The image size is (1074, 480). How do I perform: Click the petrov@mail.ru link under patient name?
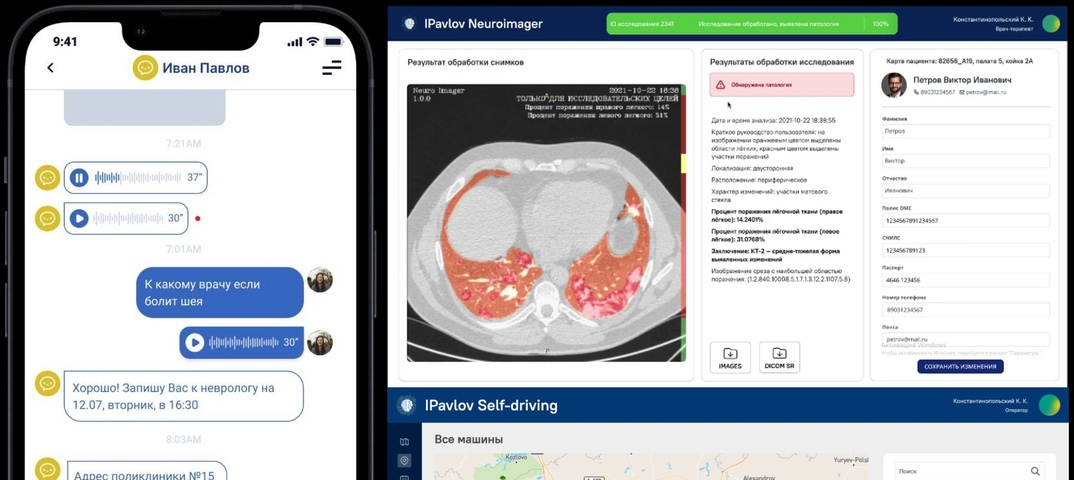(x=985, y=92)
